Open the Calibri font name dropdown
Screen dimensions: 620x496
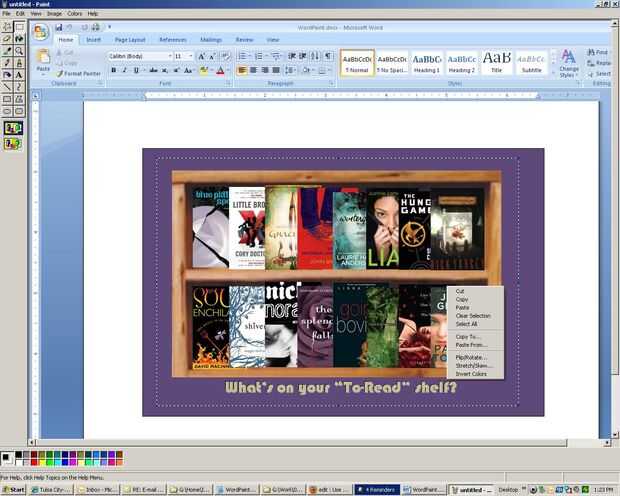coord(170,56)
